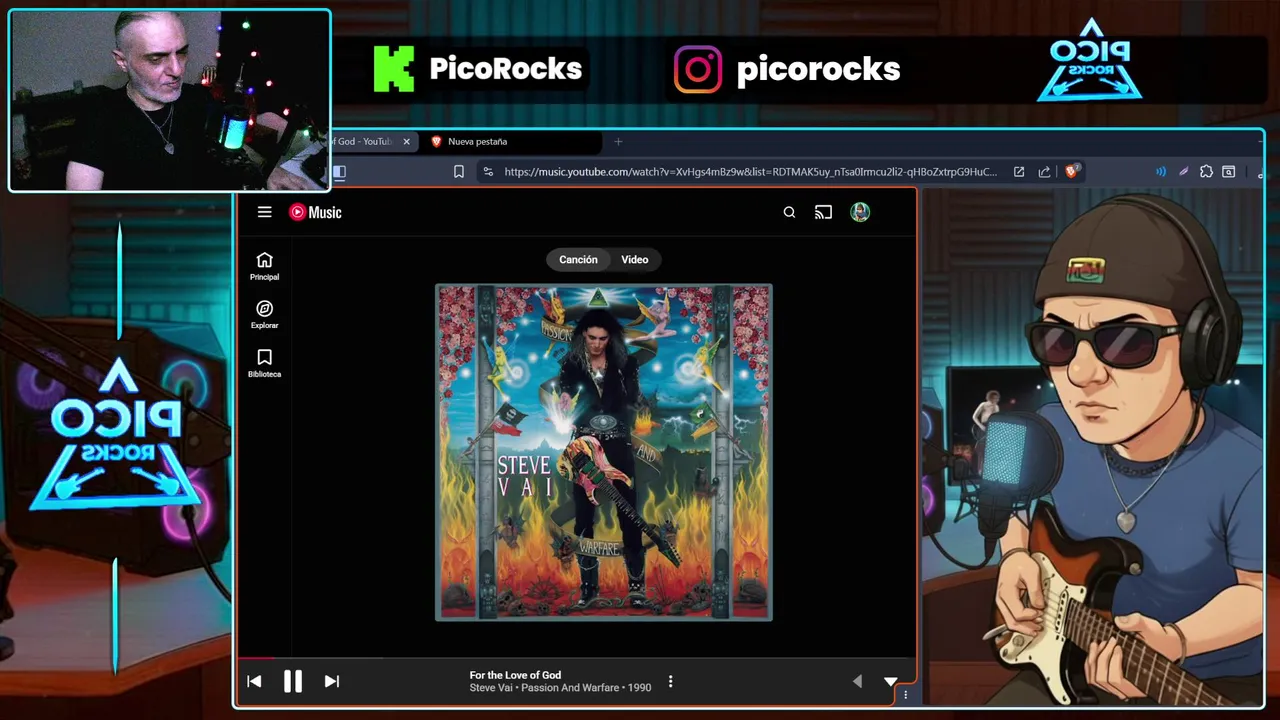The height and width of the screenshot is (720, 1280).
Task: Open the purple feather extension icon
Action: (x=1183, y=172)
